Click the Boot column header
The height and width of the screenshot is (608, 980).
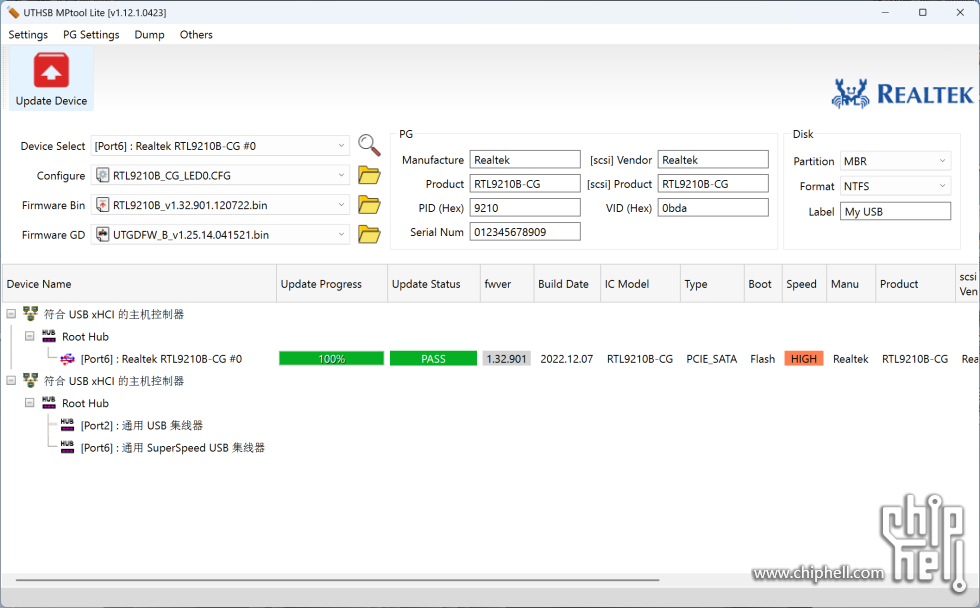[x=763, y=284]
